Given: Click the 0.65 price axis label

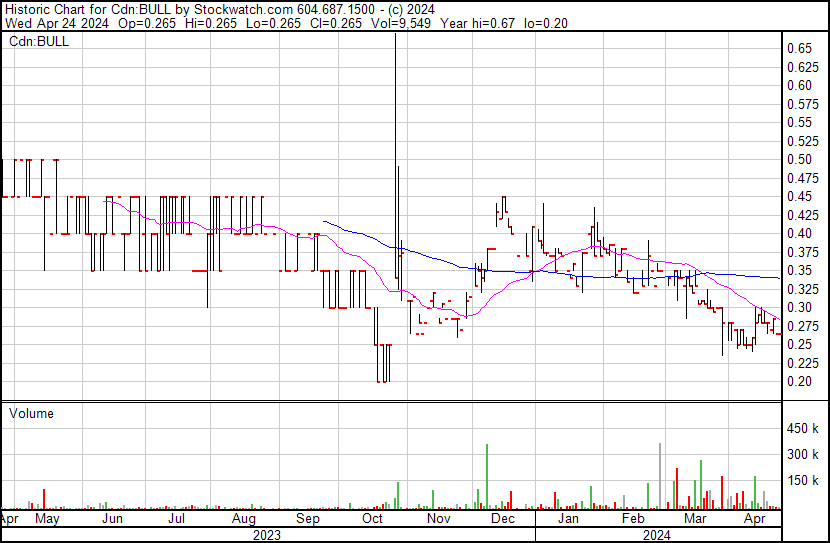Looking at the screenshot, I should [x=799, y=48].
